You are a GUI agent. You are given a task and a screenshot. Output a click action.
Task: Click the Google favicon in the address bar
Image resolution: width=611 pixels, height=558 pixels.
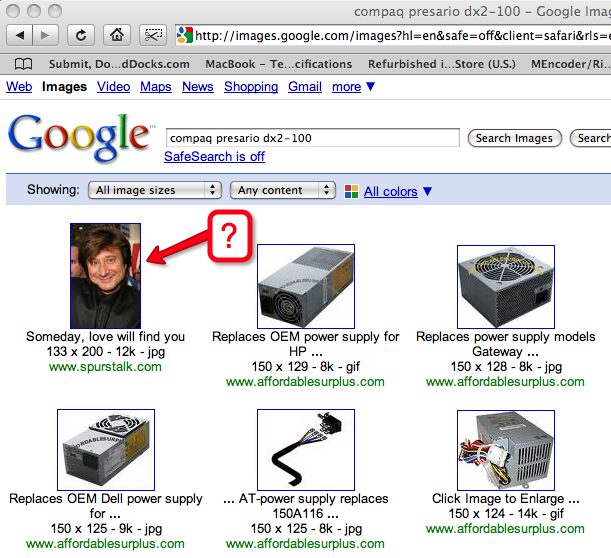pos(184,36)
